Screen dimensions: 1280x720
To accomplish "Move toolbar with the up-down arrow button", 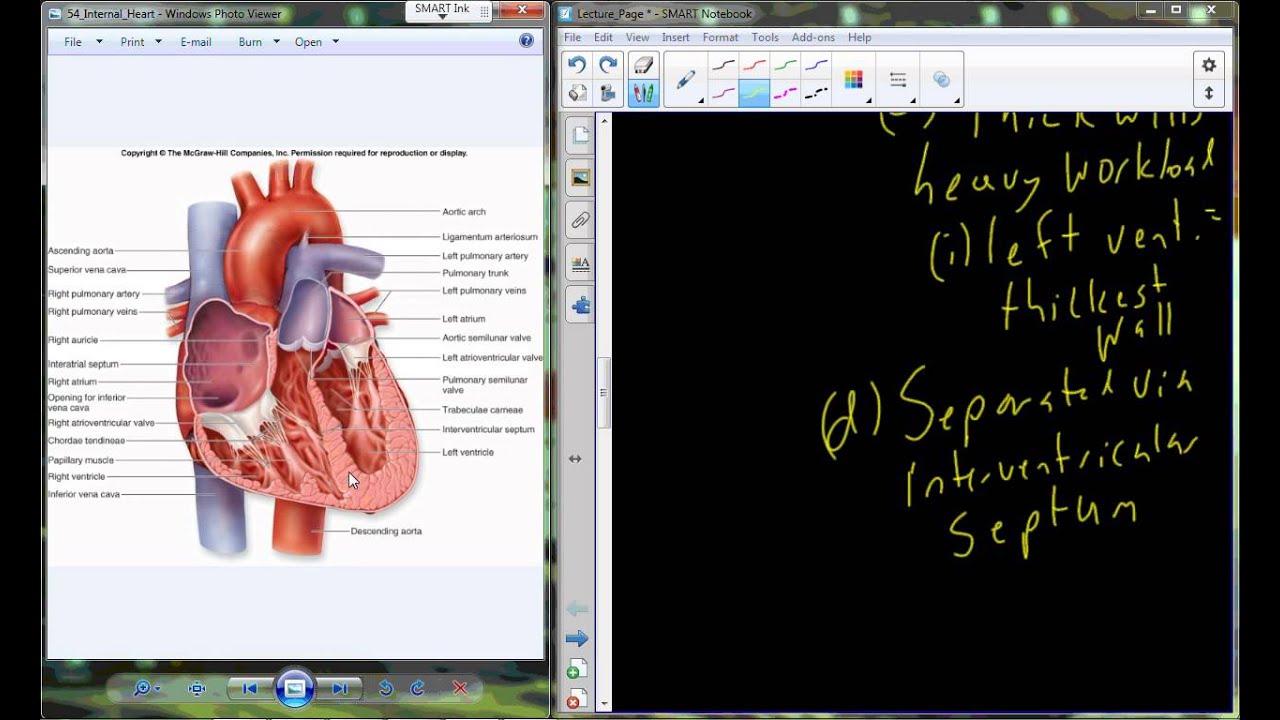I will (x=1209, y=93).
